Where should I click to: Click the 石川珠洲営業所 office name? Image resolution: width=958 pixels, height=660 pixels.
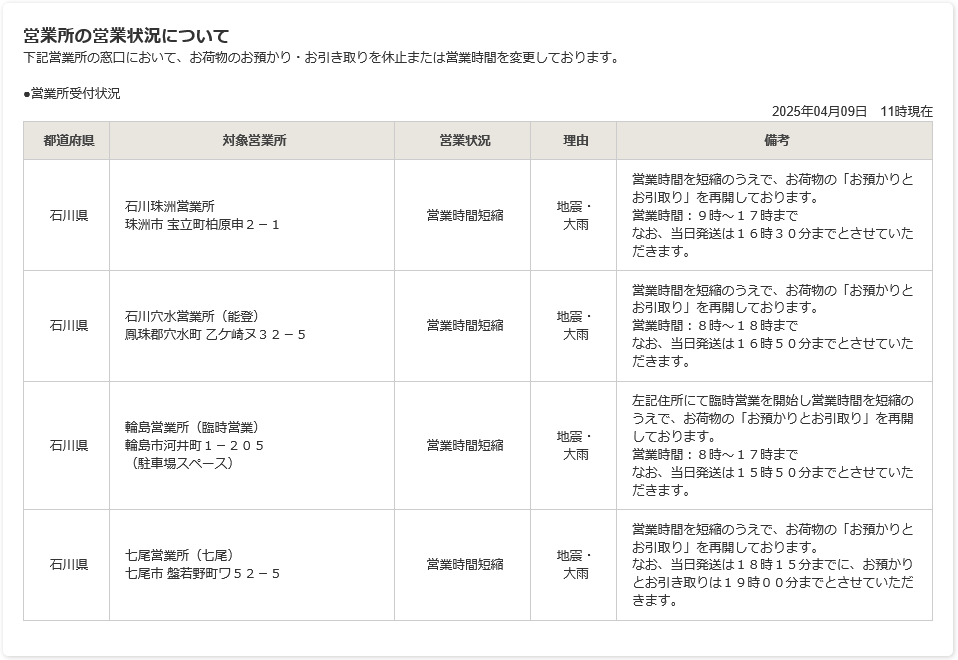[x=170, y=206]
